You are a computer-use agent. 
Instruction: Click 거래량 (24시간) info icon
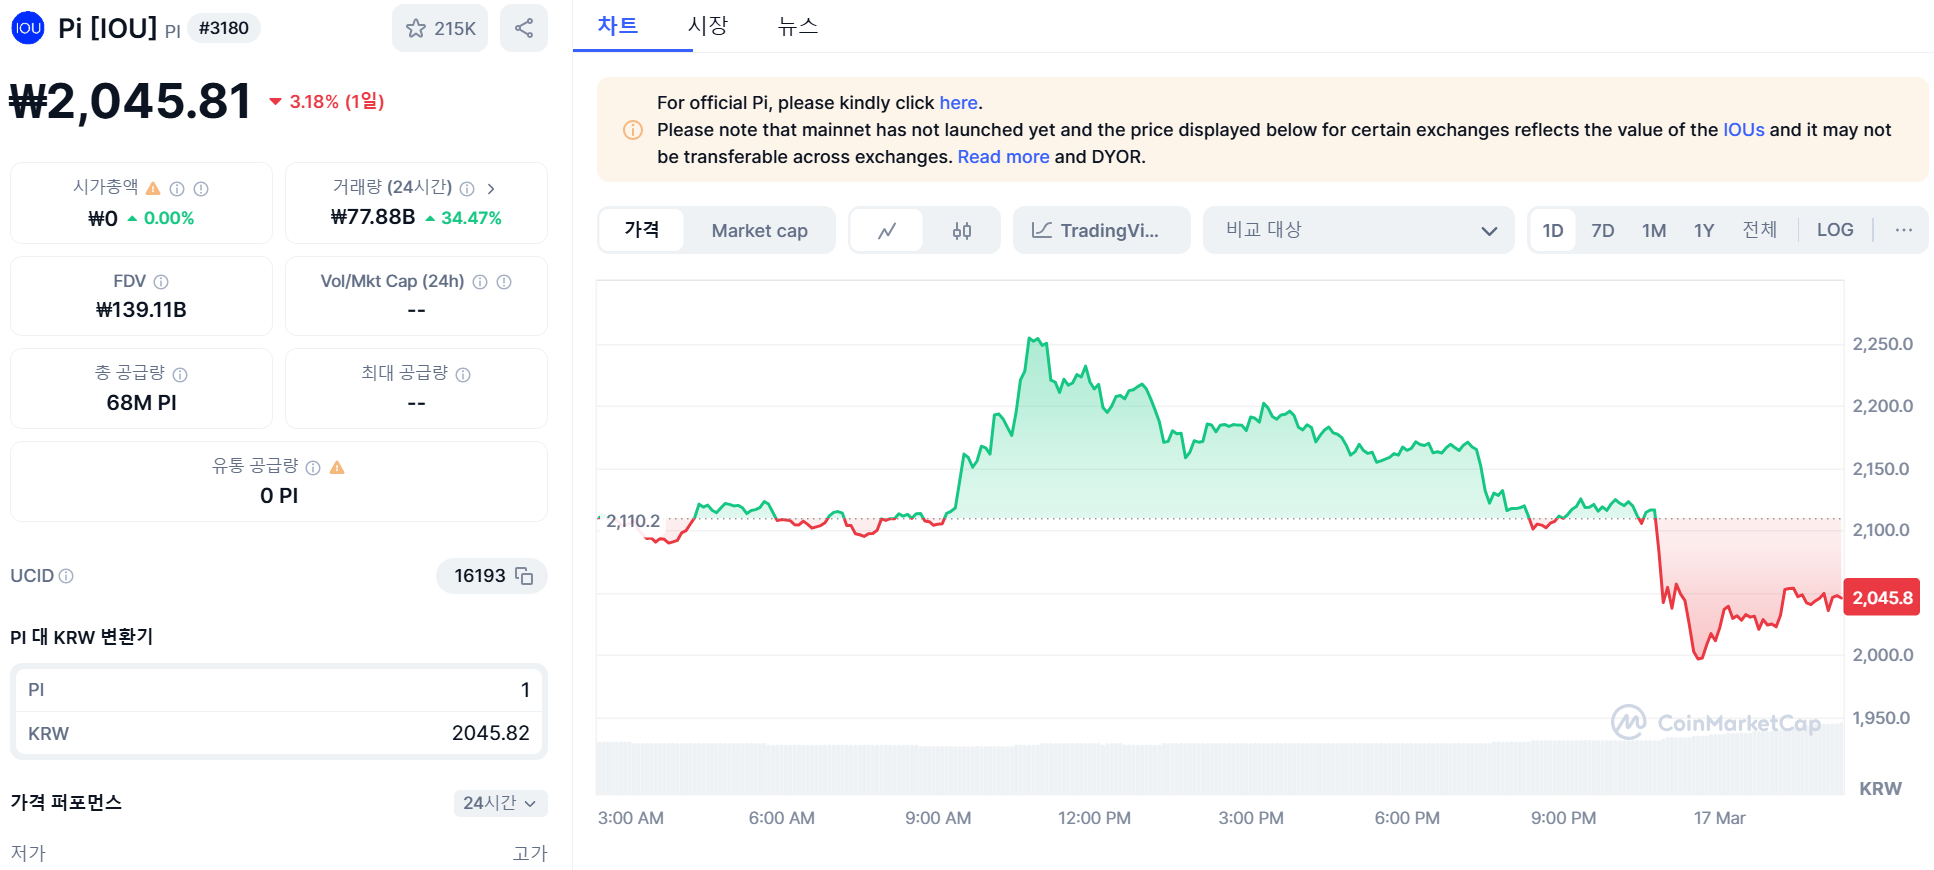[467, 189]
